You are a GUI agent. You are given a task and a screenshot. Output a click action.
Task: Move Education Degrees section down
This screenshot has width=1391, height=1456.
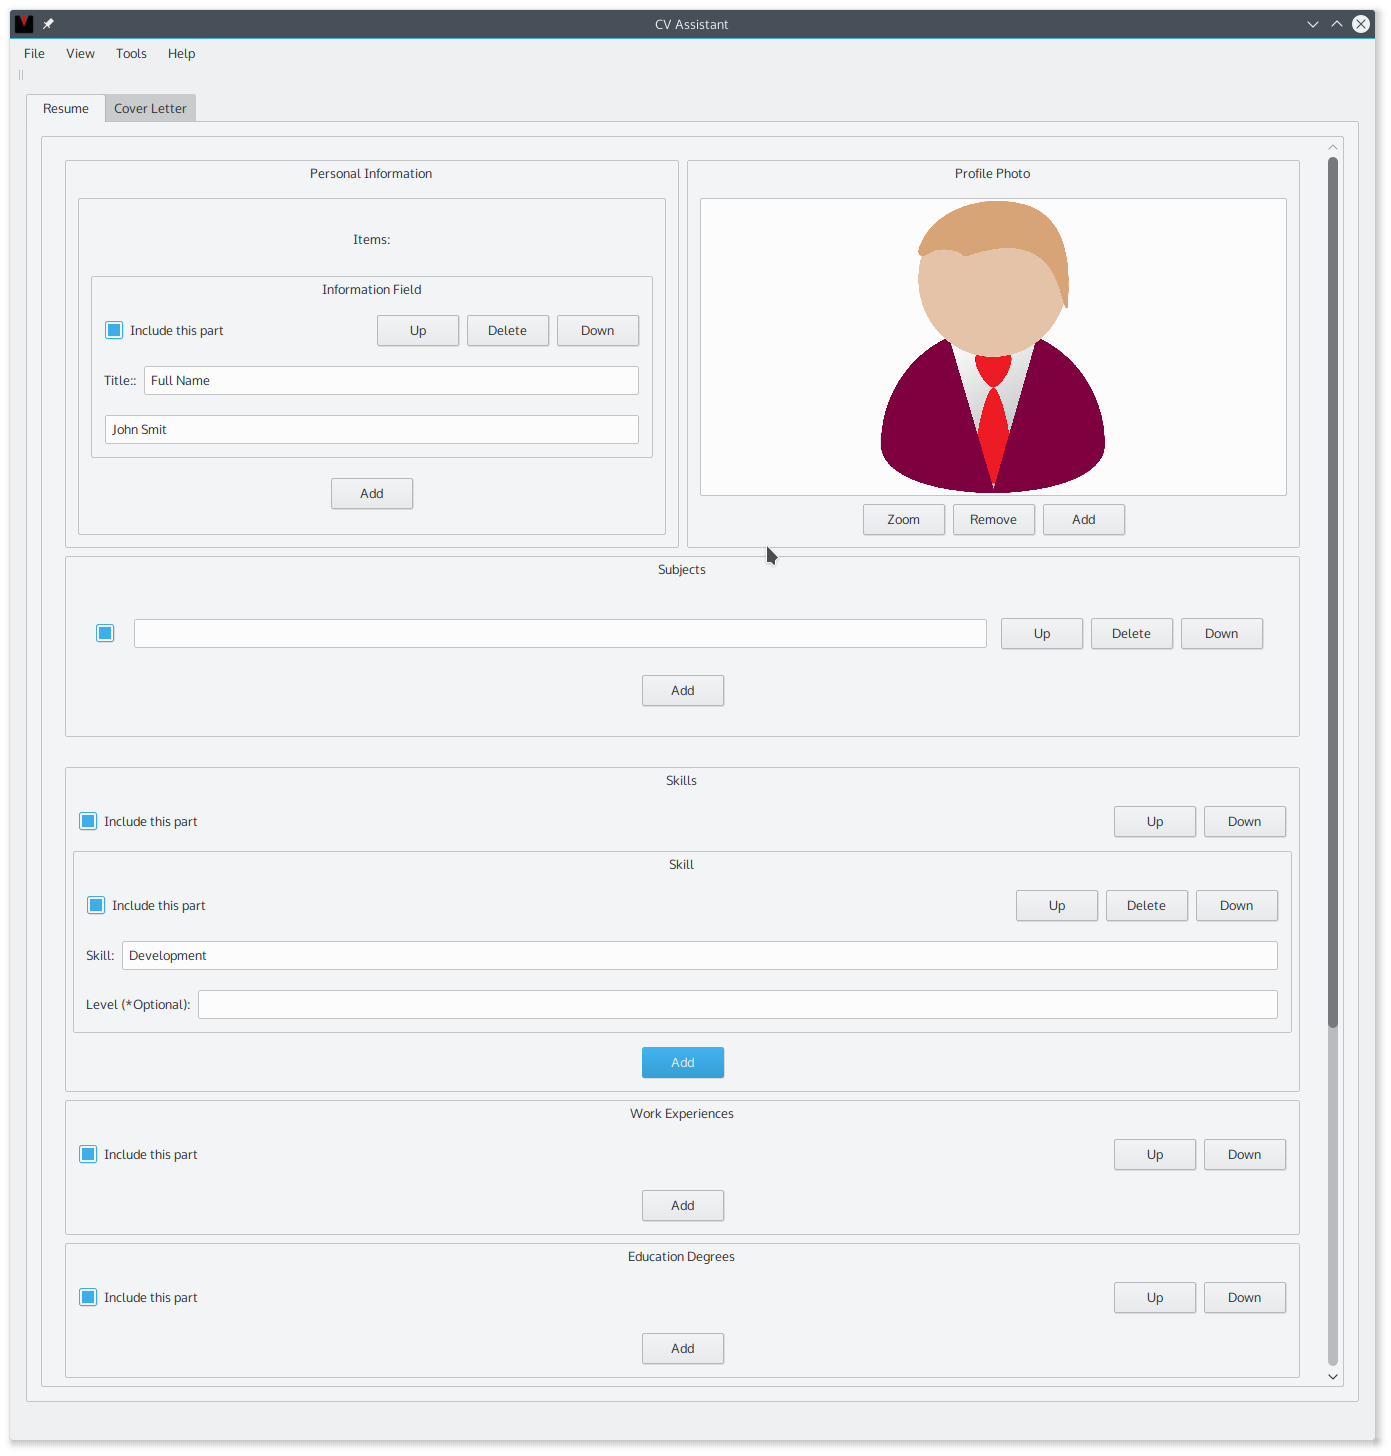tap(1245, 1298)
